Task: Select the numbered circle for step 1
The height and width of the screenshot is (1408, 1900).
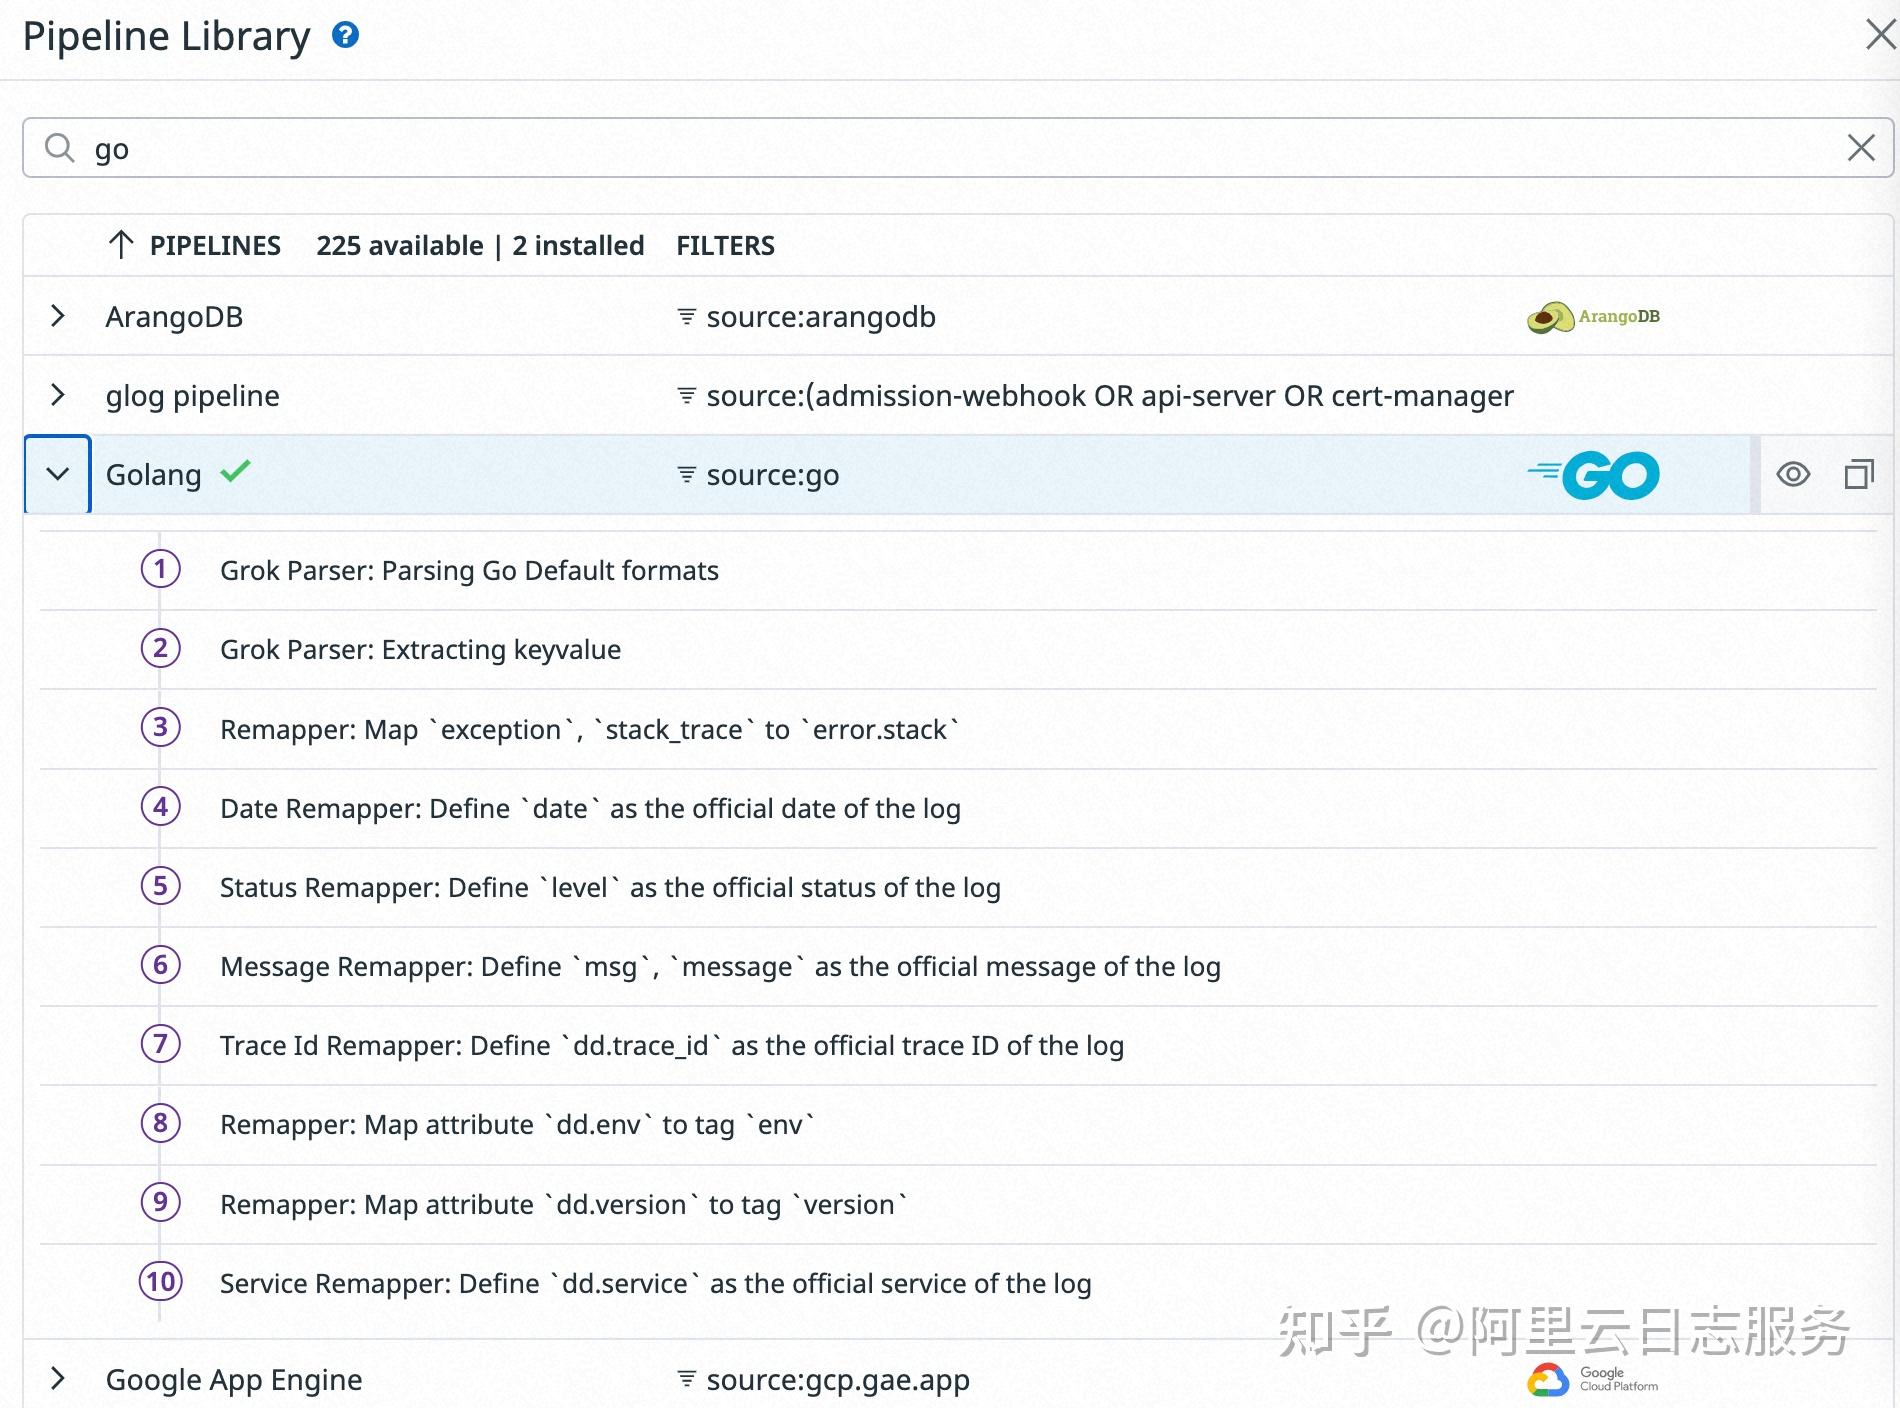Action: (x=160, y=570)
